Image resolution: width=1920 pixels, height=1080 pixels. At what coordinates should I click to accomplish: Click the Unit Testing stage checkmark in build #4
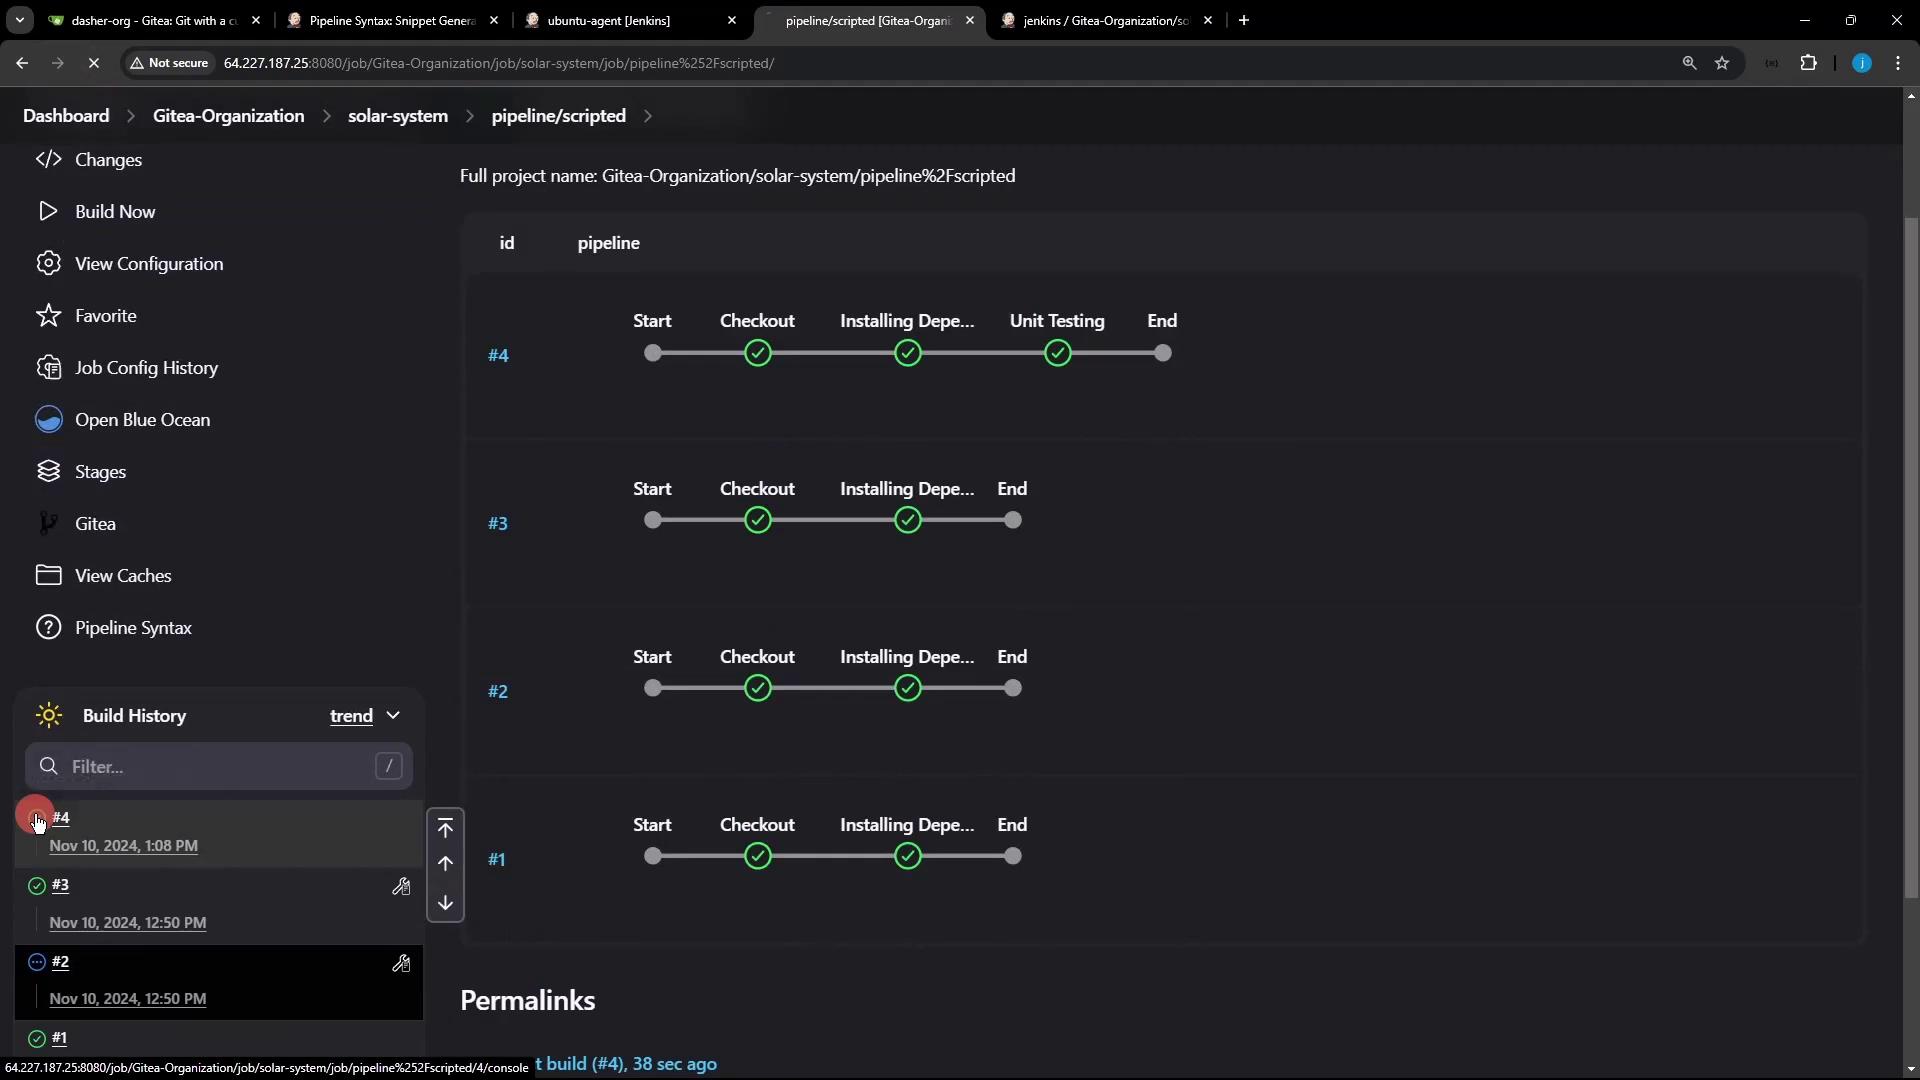click(1057, 353)
